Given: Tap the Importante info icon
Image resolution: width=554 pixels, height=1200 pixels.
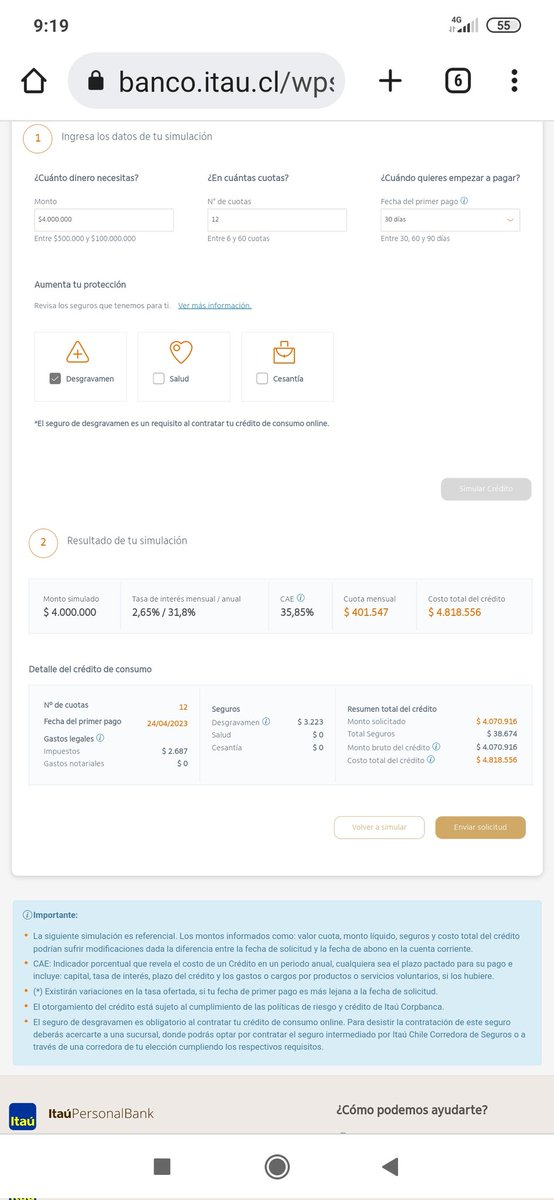Looking at the screenshot, I should [x=27, y=915].
